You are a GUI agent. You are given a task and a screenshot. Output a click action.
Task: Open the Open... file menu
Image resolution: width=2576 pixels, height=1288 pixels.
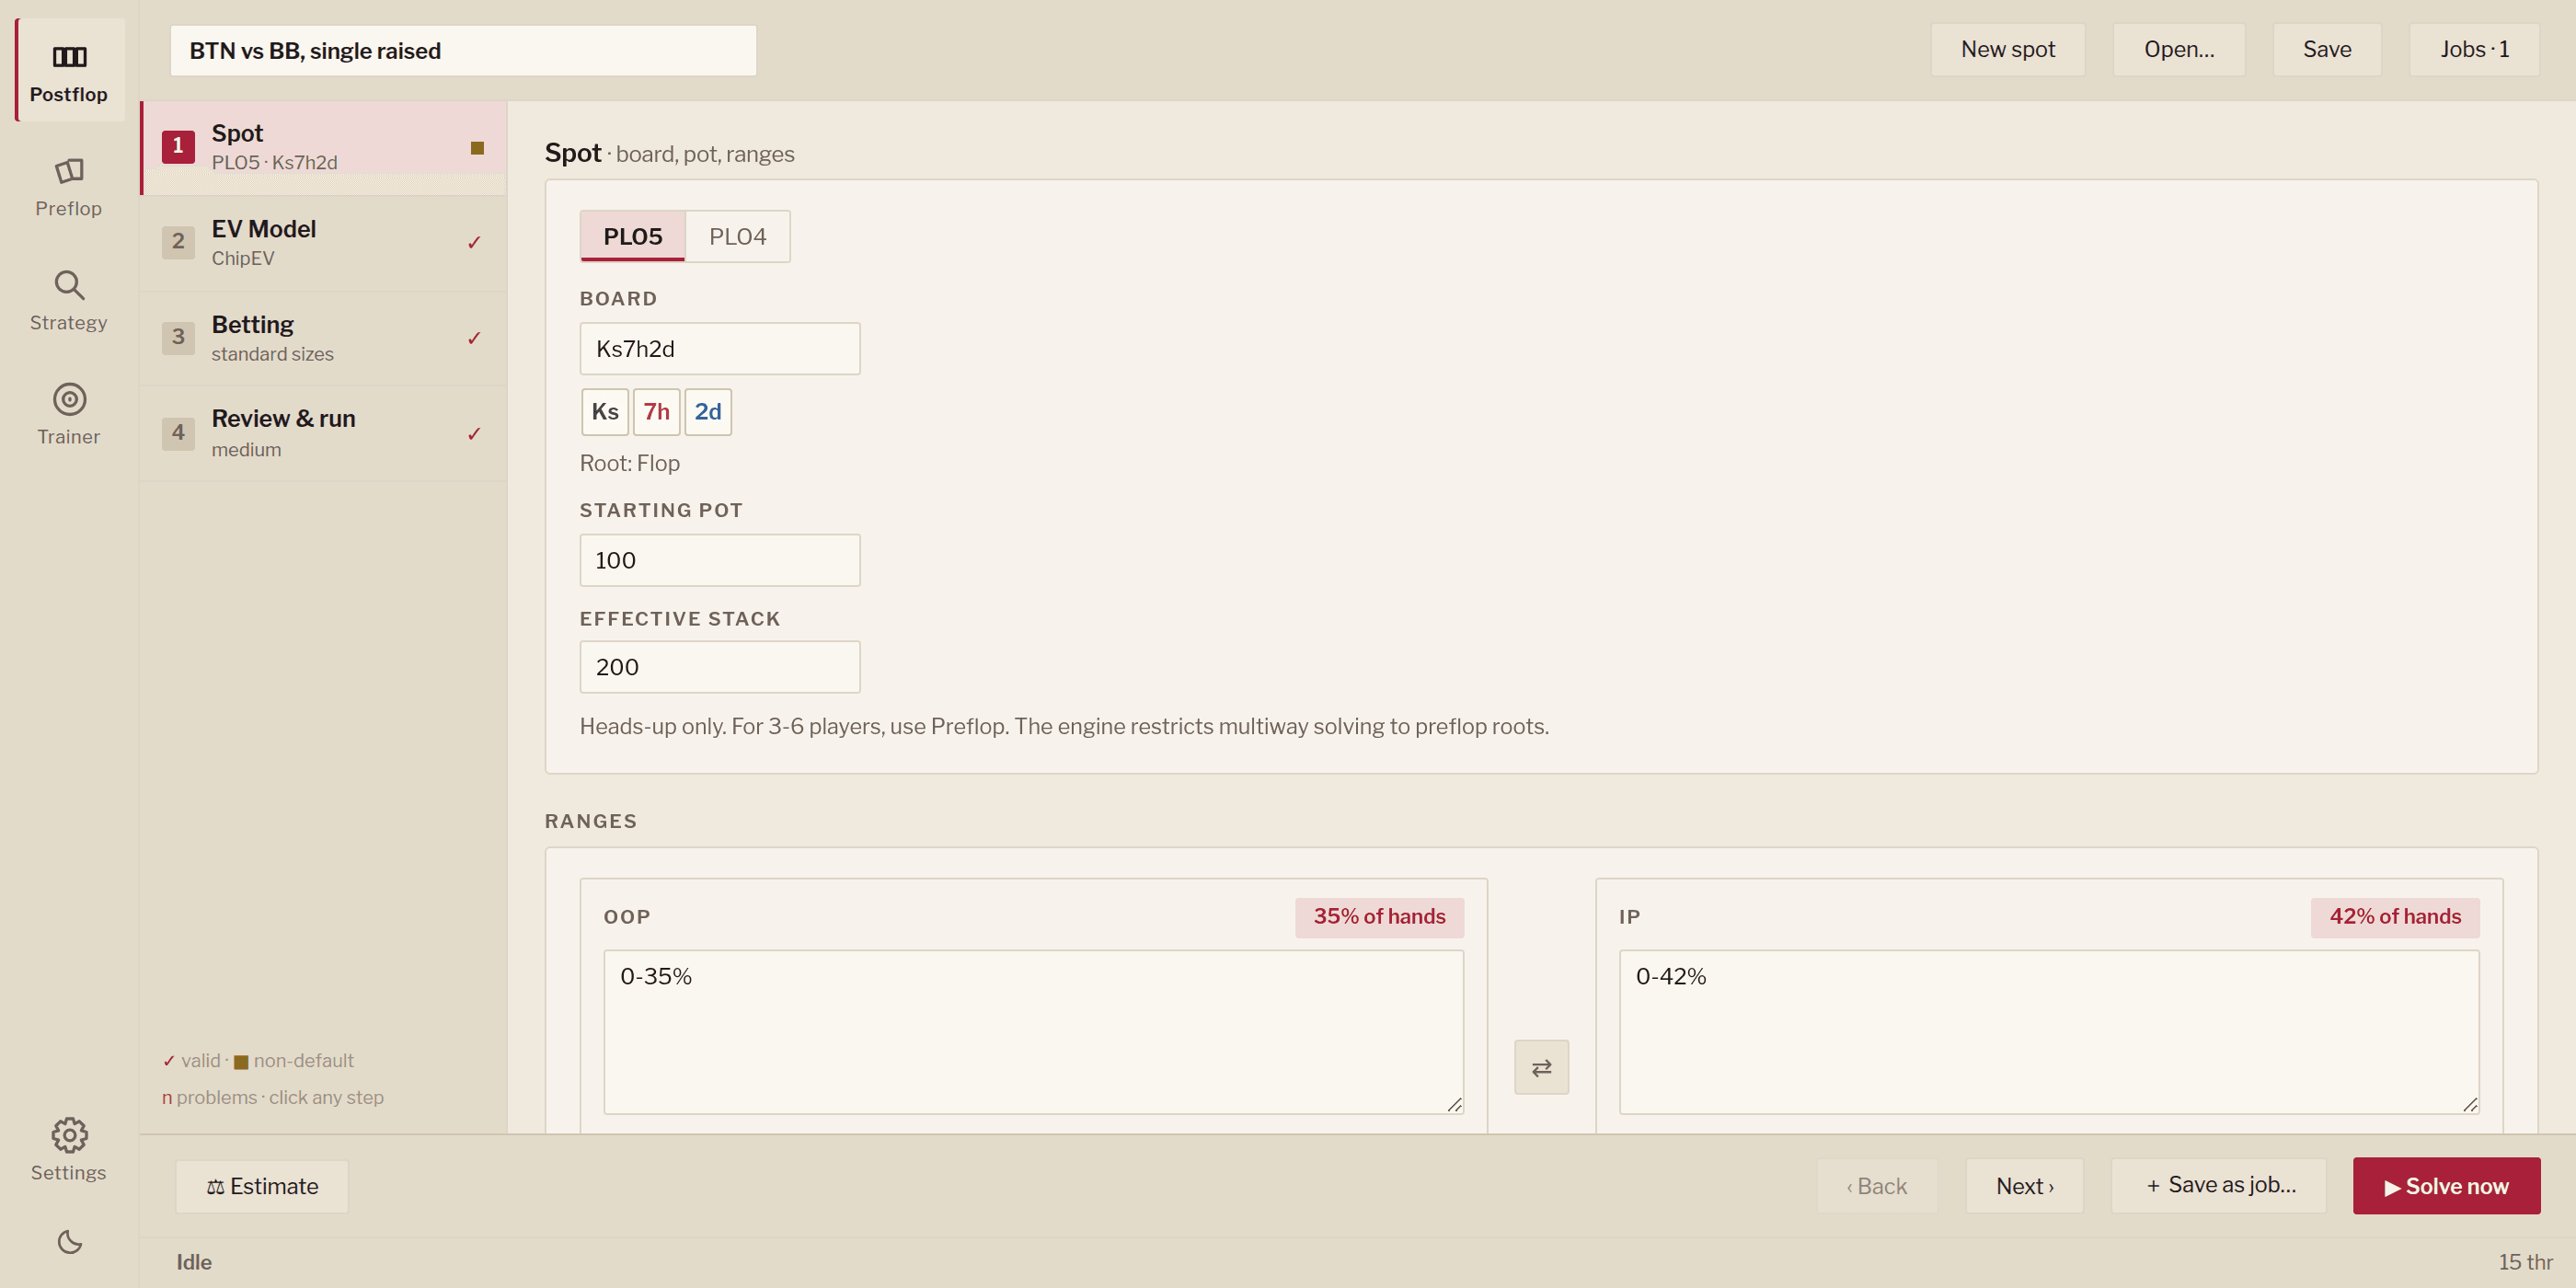(2179, 50)
